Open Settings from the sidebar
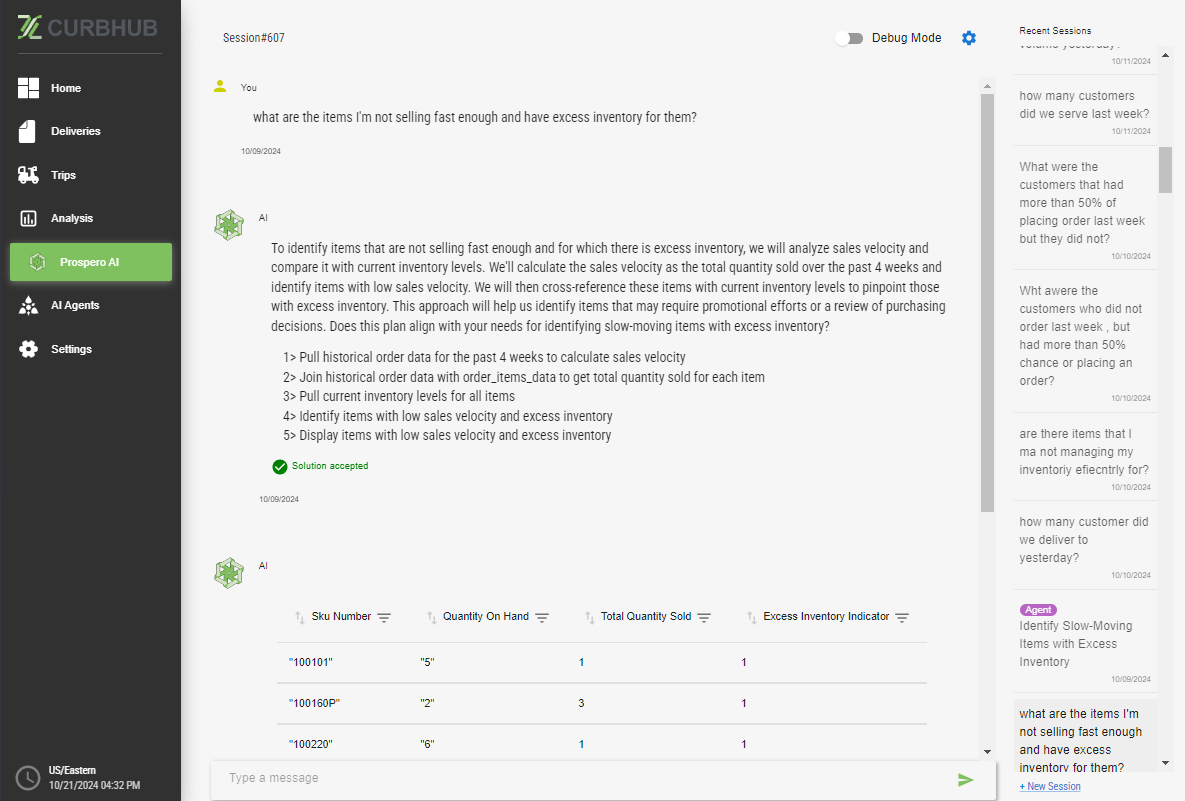 [x=71, y=349]
